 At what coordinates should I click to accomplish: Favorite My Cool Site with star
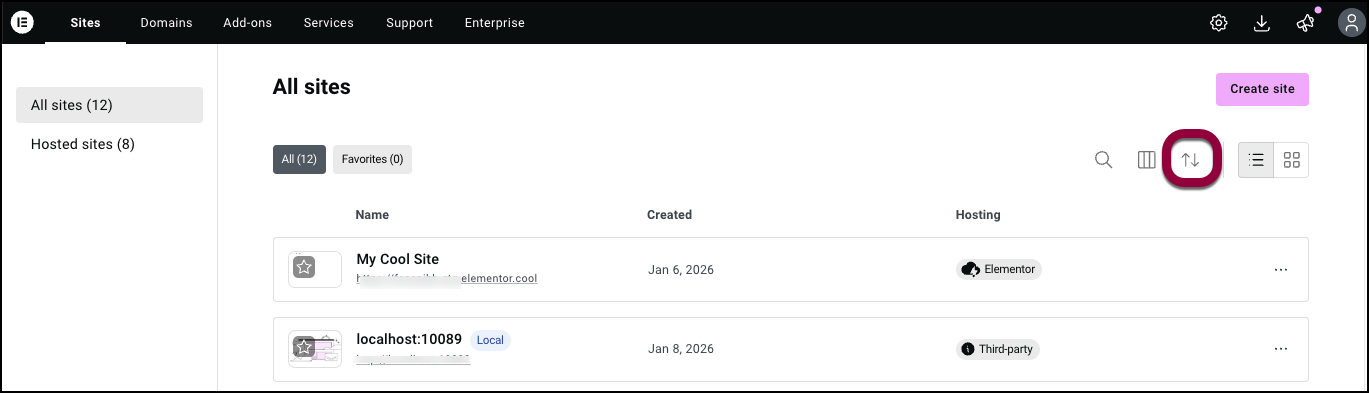pyautogui.click(x=304, y=267)
